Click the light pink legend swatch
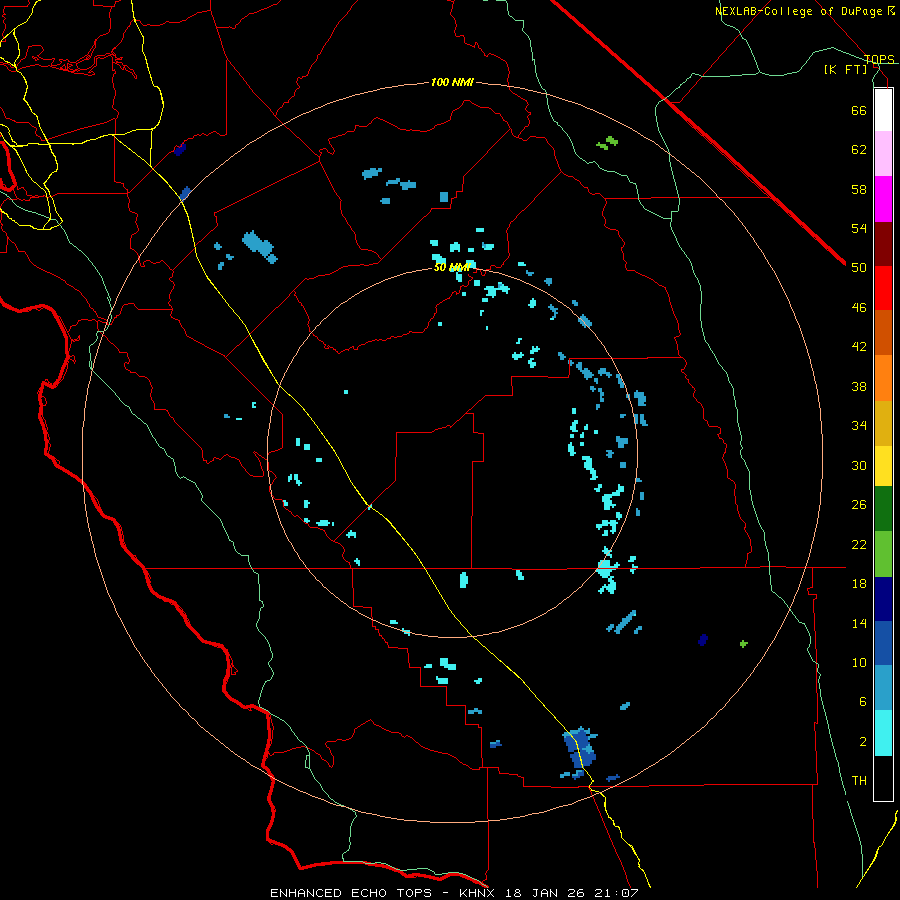 [x=883, y=153]
